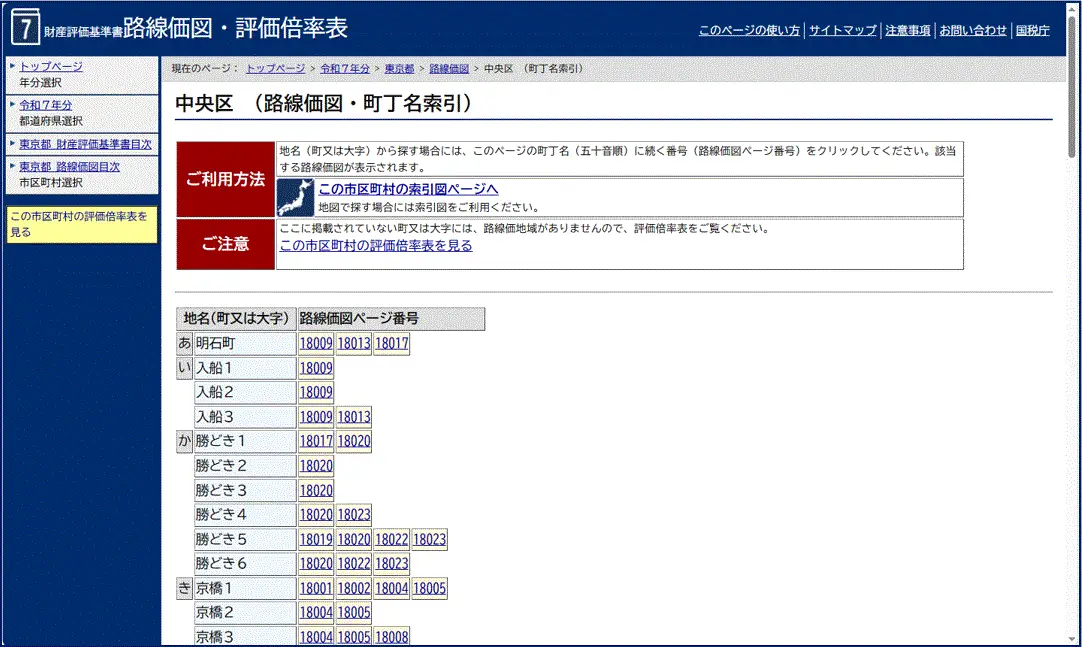Screen dimensions: 1082x647
Task: Open the サイトマップ page
Action: click(842, 30)
